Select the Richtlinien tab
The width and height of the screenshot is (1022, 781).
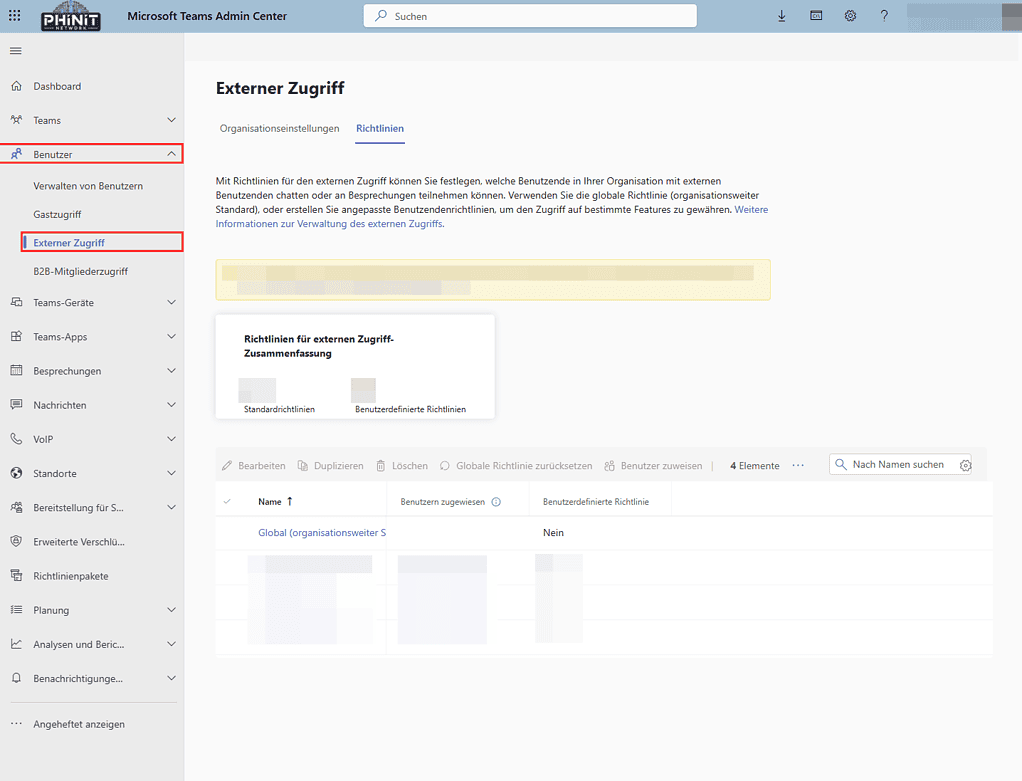pos(379,128)
